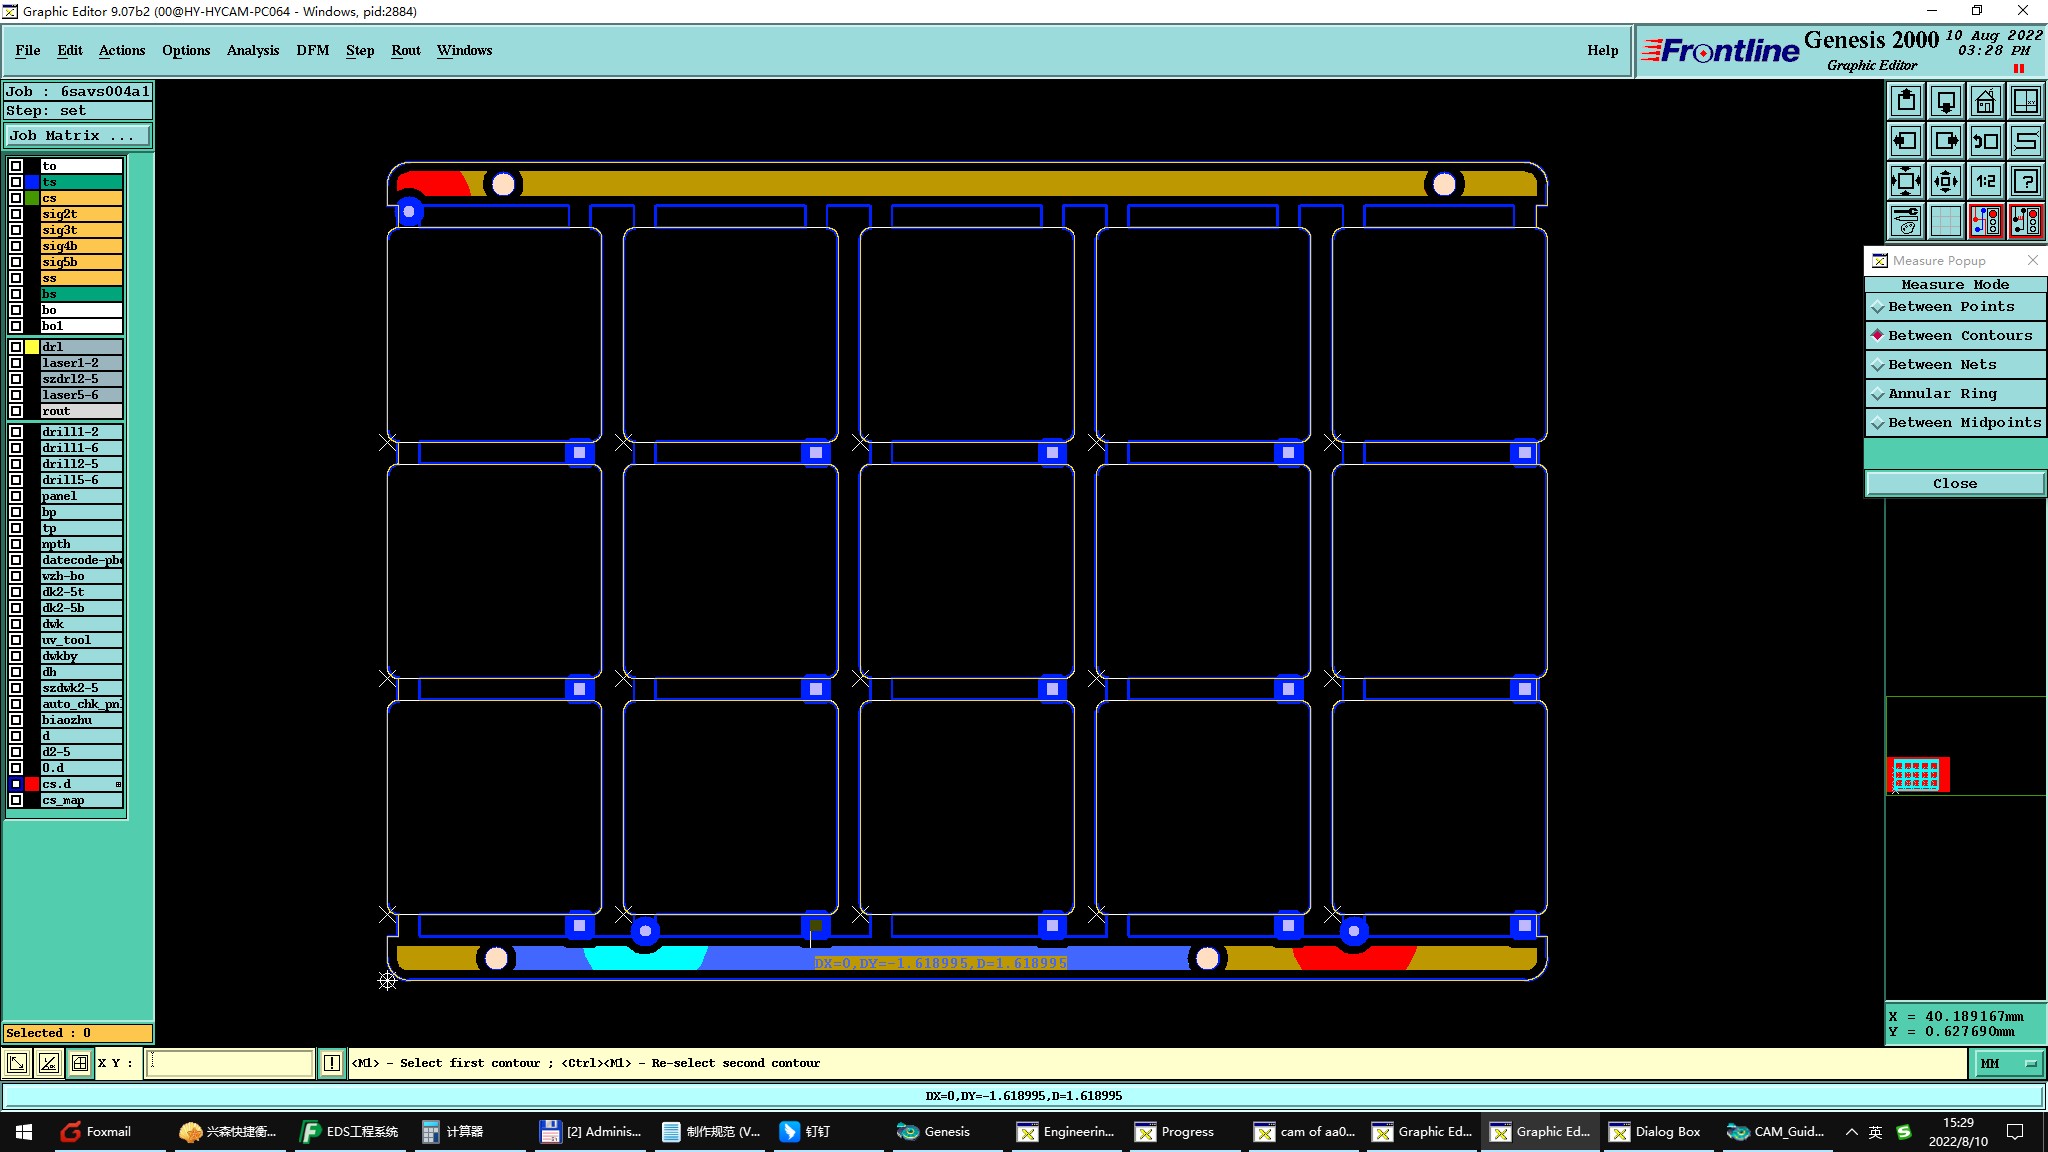Open the DFM menu
The width and height of the screenshot is (2048, 1152).
click(x=312, y=50)
